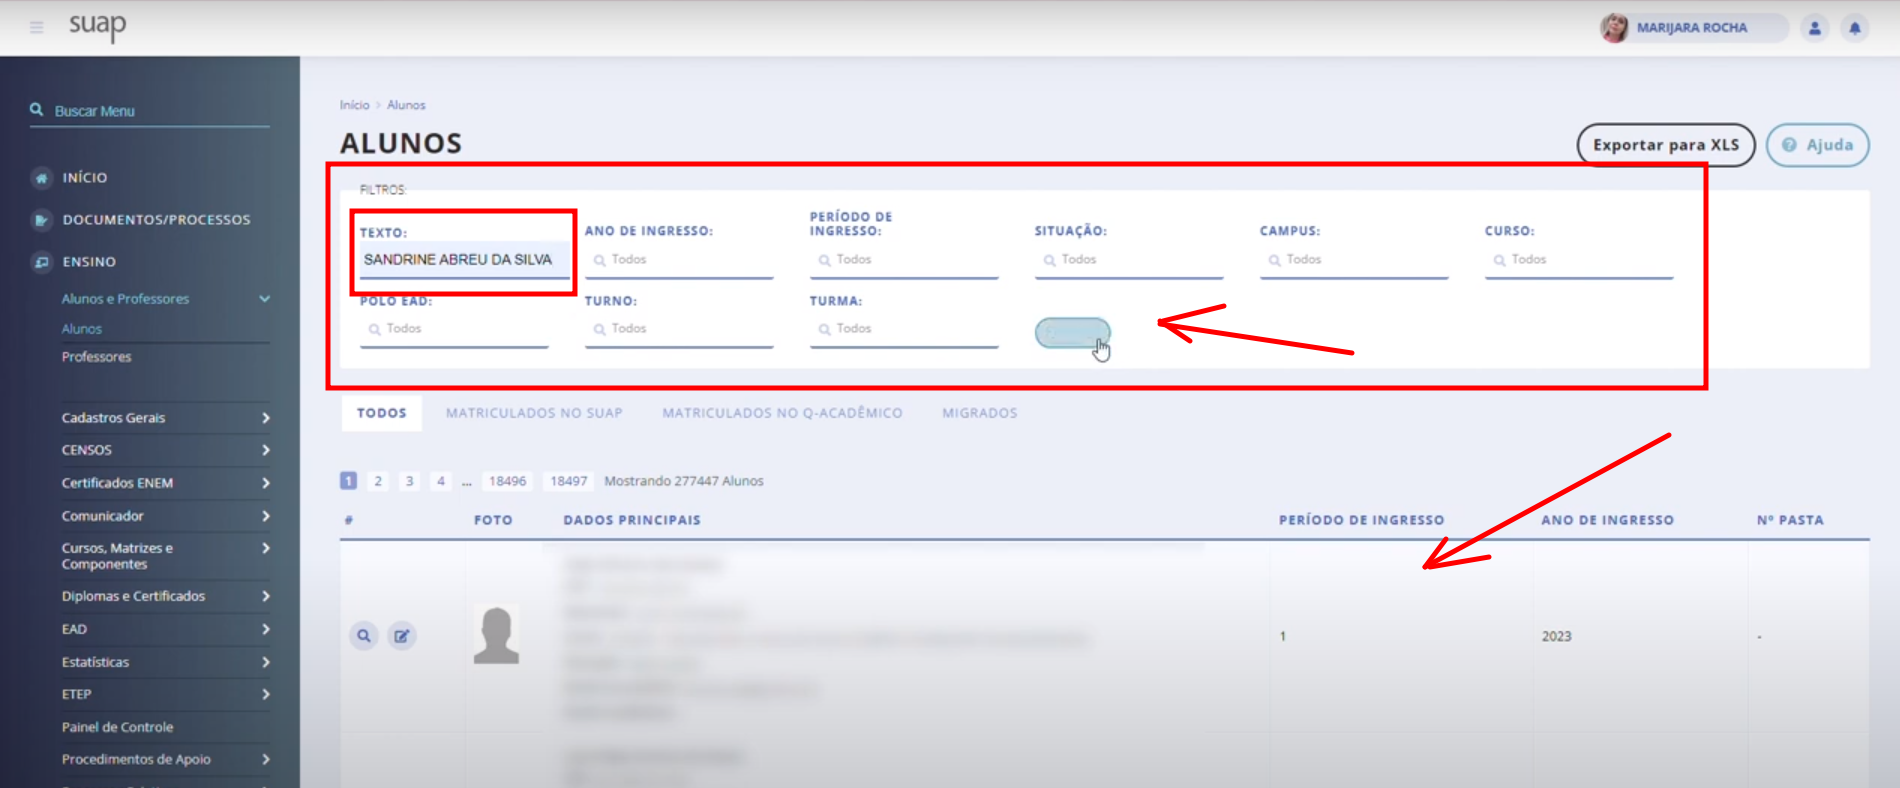Image resolution: width=1900 pixels, height=788 pixels.
Task: Go to INÍCIO in the sidebar
Action: (85, 177)
